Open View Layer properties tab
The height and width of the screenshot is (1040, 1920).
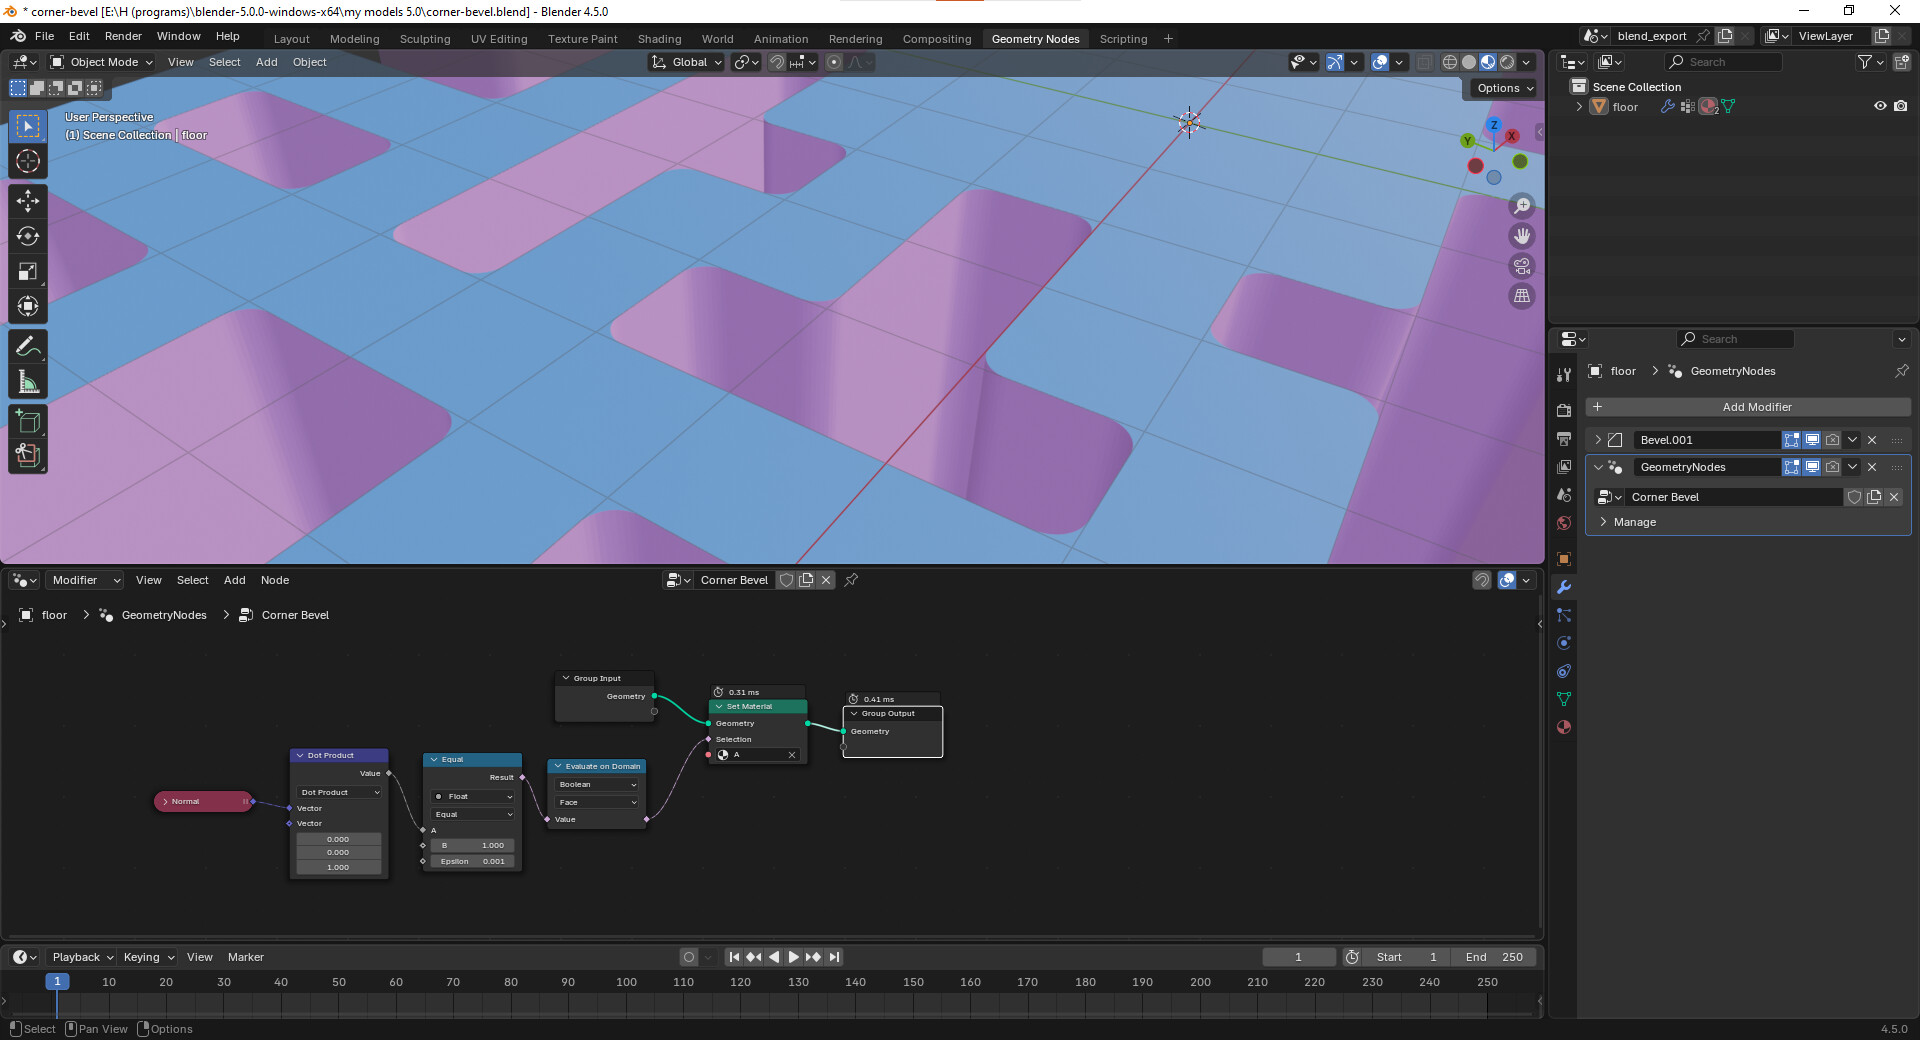[x=1564, y=467]
